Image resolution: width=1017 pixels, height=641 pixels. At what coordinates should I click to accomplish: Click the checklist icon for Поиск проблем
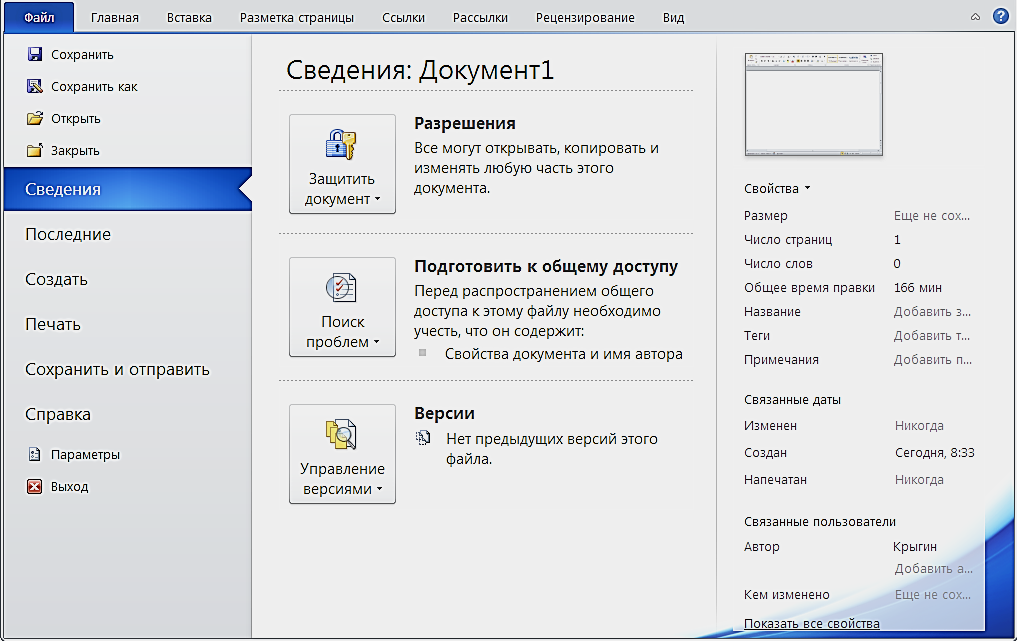pos(341,287)
